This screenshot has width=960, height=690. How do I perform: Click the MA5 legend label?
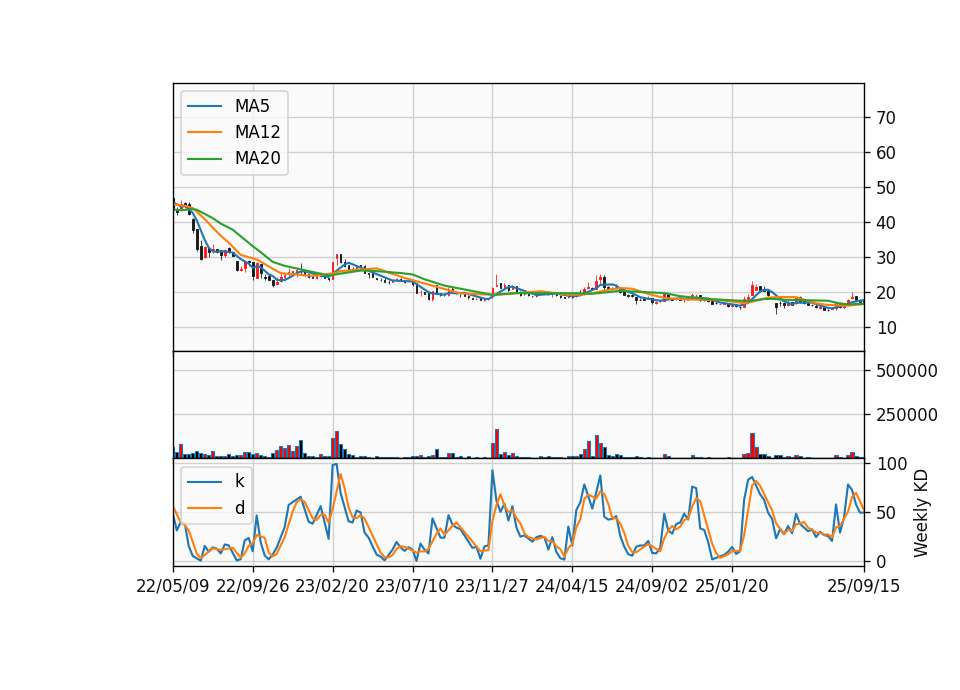(x=252, y=106)
